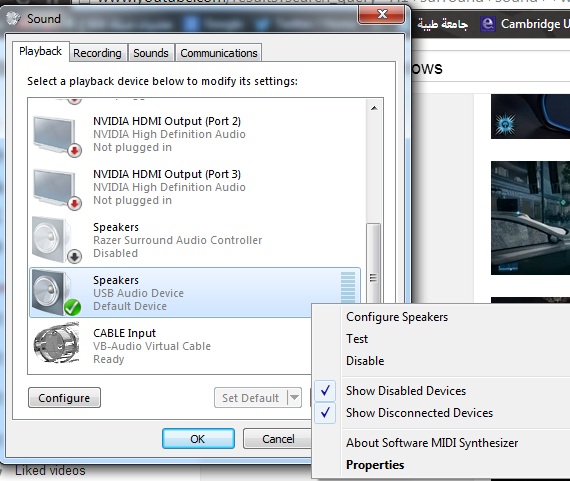Screen dimensions: 570x481
Task: Click the Cambridge bookmark icon in browser
Action: point(488,24)
